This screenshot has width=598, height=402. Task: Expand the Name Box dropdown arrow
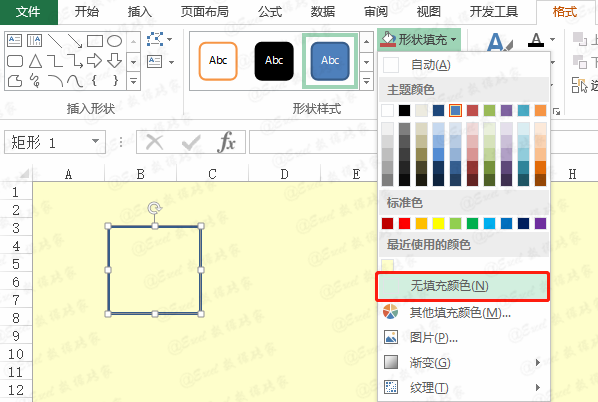pos(95,142)
